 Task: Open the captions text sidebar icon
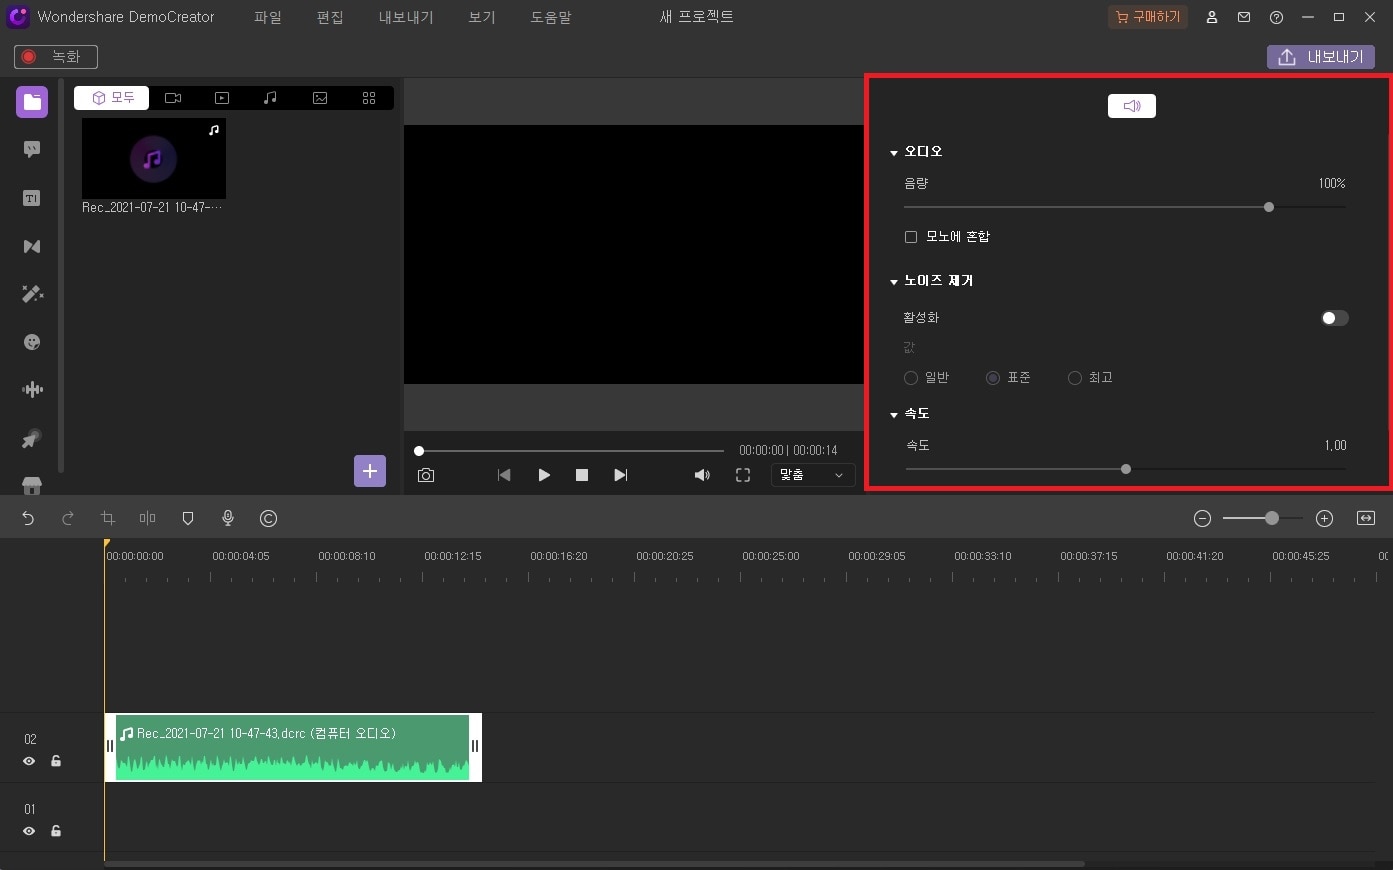click(x=32, y=198)
